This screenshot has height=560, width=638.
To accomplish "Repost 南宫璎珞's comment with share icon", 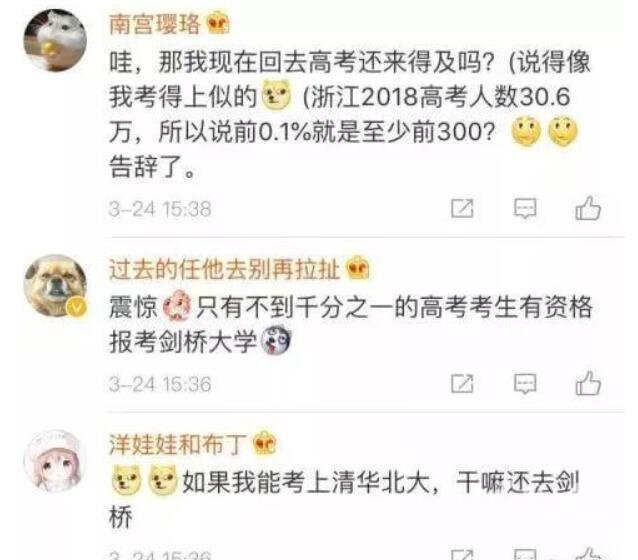I will click(x=462, y=208).
